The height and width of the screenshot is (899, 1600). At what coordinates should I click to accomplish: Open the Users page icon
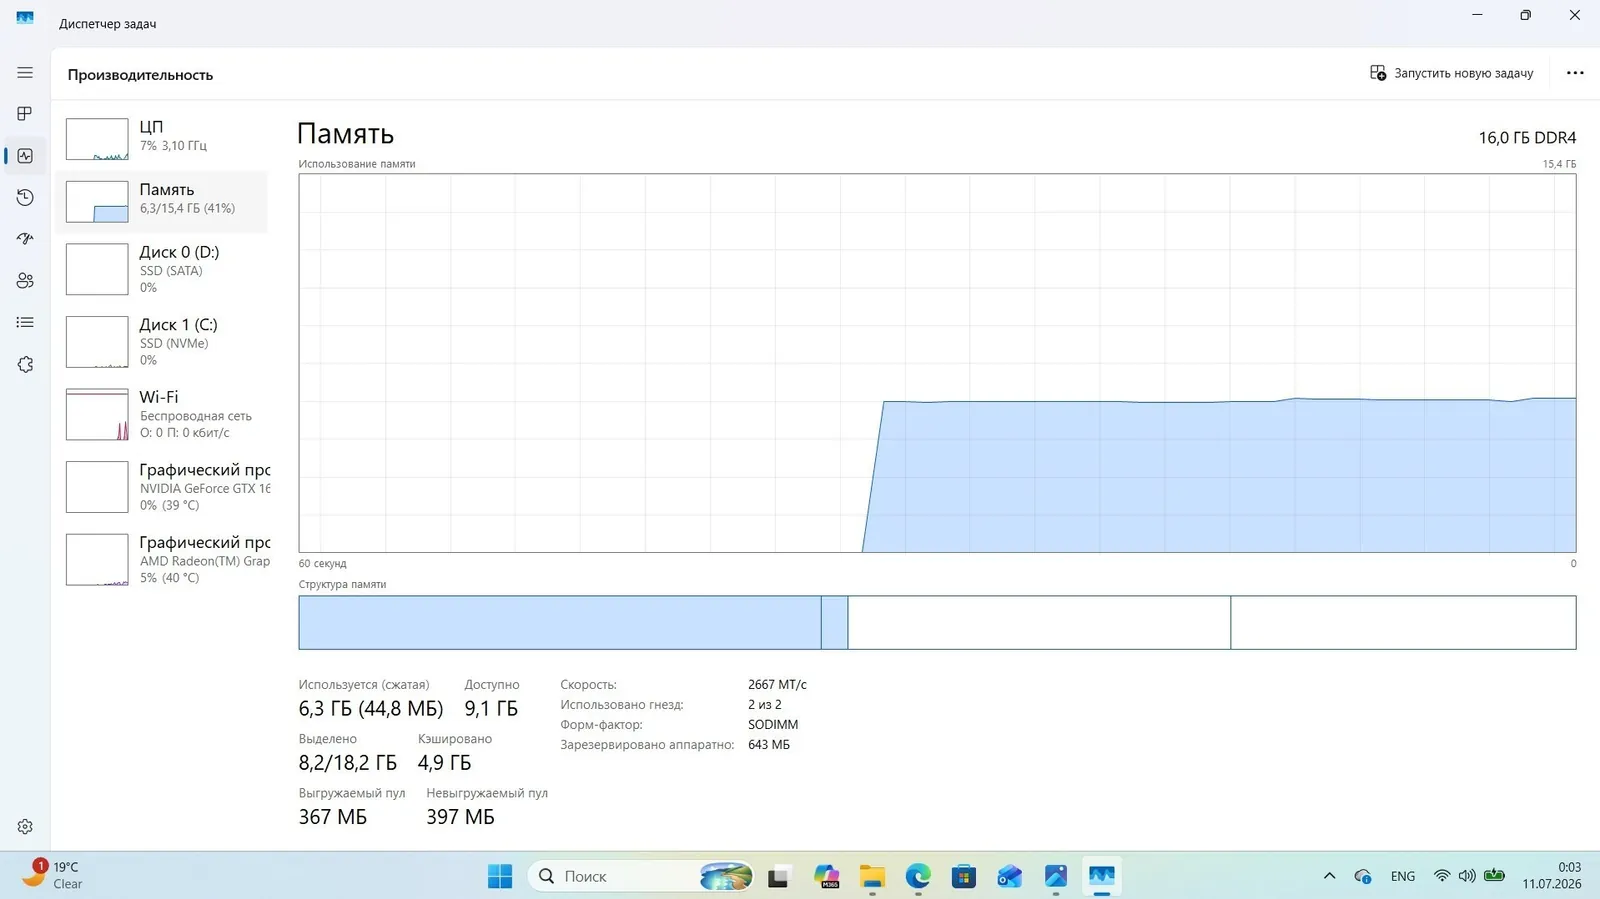tap(25, 281)
